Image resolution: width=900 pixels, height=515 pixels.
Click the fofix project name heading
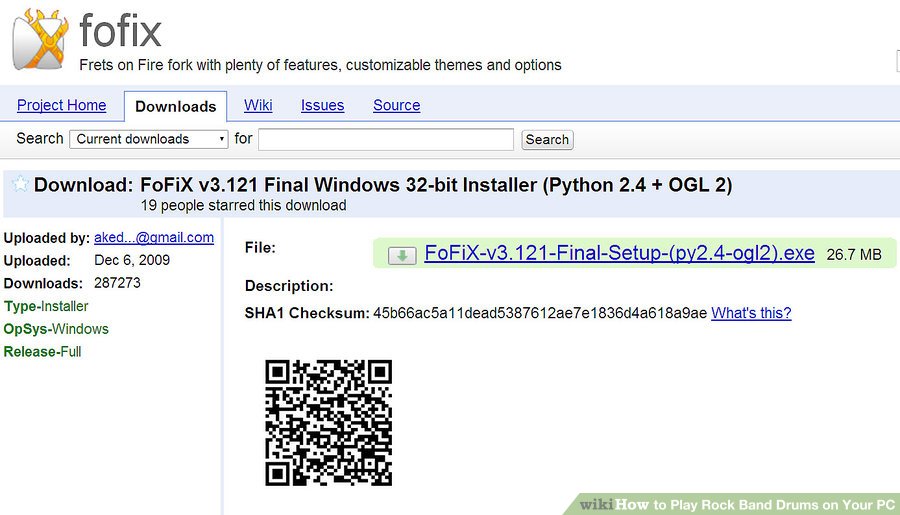click(119, 31)
